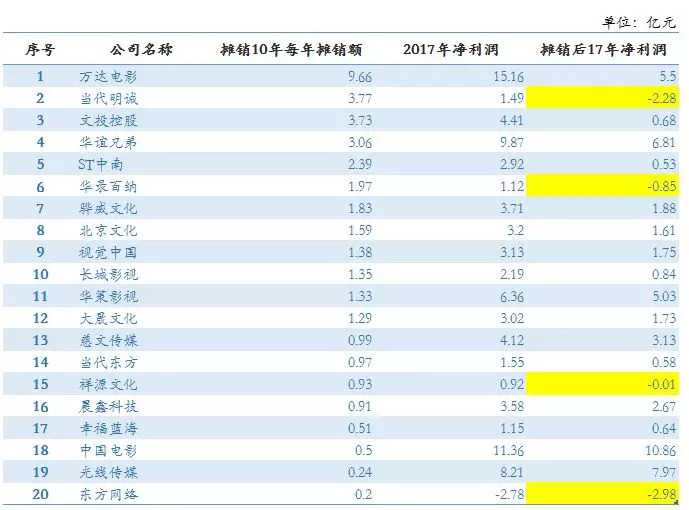Click company name 当代东方
Viewport: 689px width, 510px height.
[109, 362]
